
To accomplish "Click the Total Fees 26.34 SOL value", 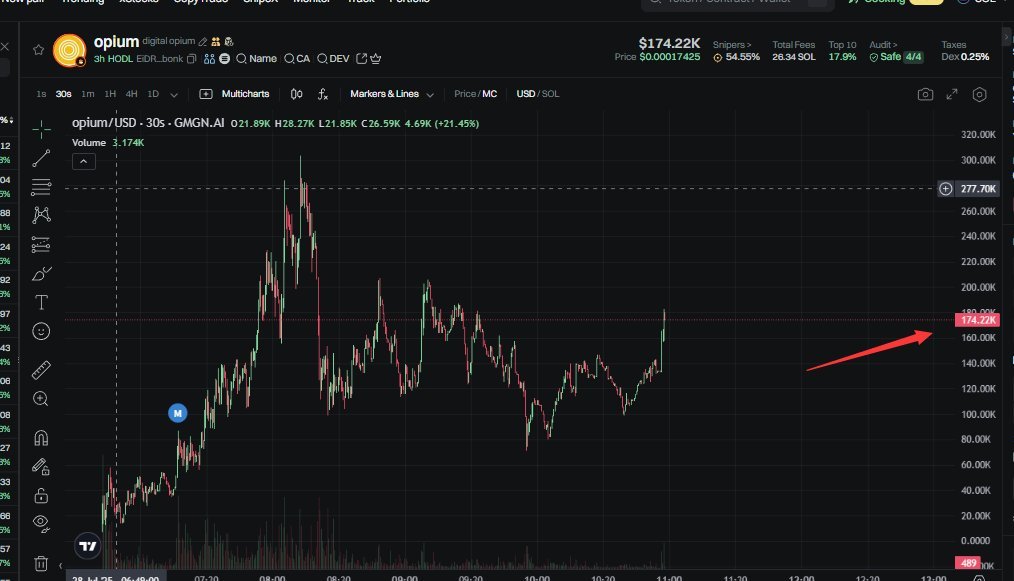I will (x=793, y=57).
